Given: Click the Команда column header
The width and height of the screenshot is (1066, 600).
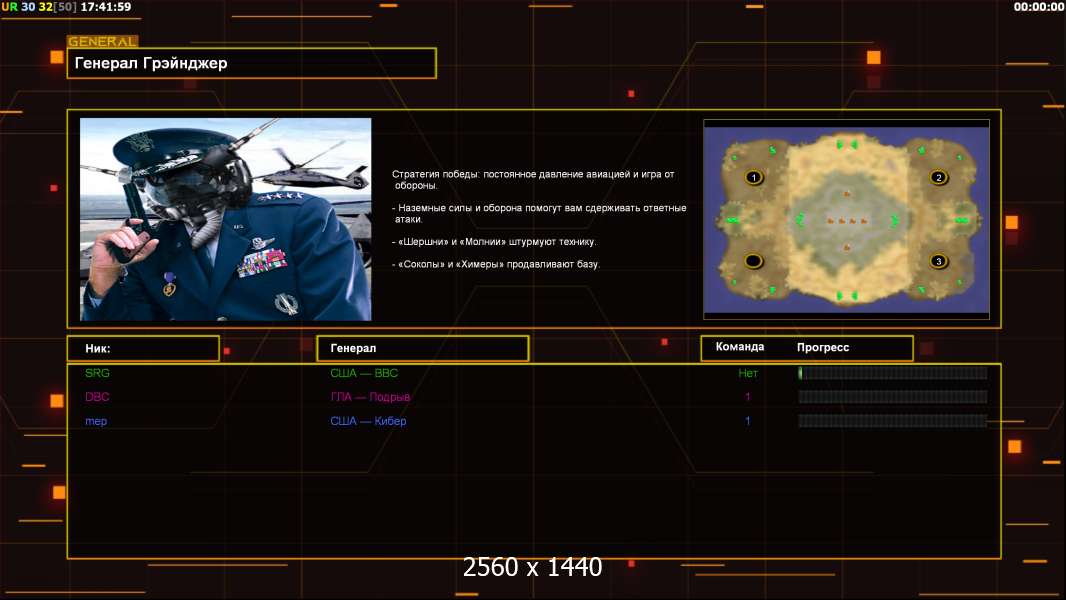Looking at the screenshot, I should click(740, 347).
